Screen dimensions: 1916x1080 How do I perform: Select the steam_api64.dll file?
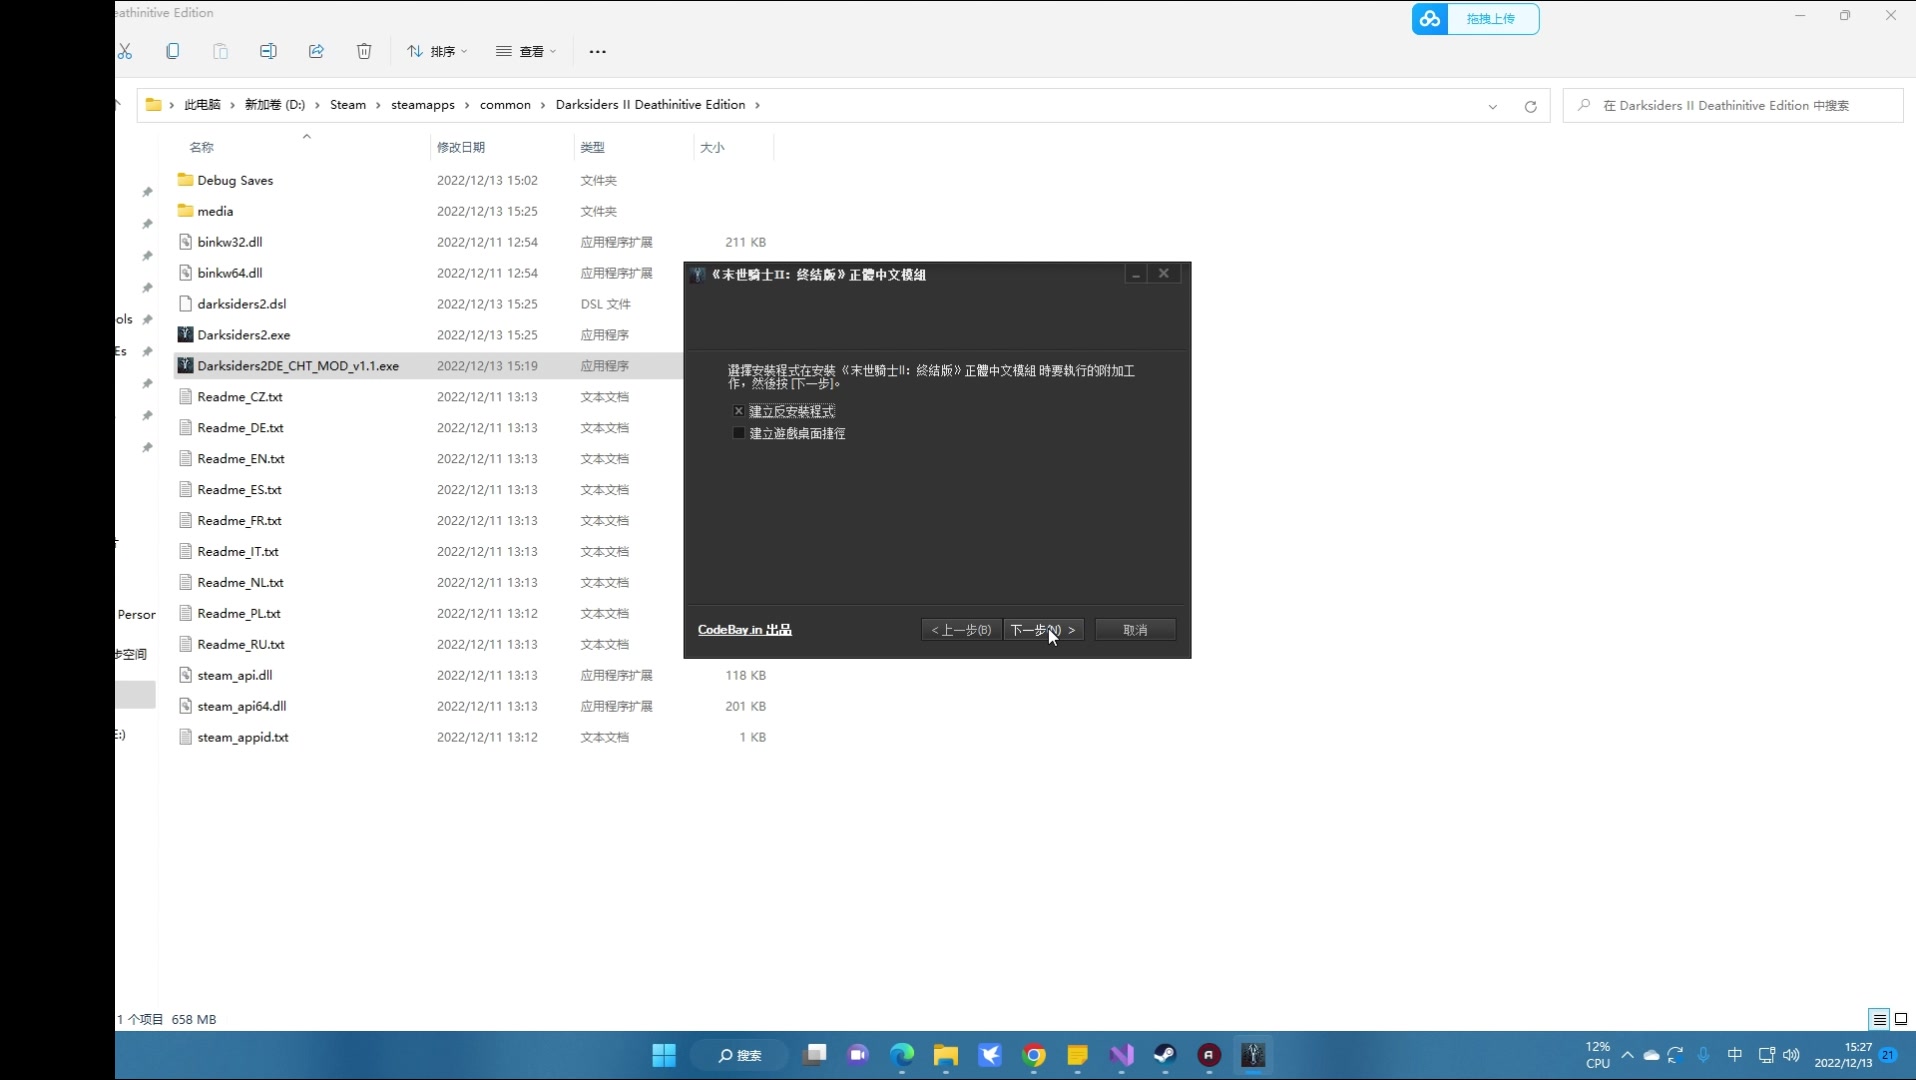coord(241,706)
